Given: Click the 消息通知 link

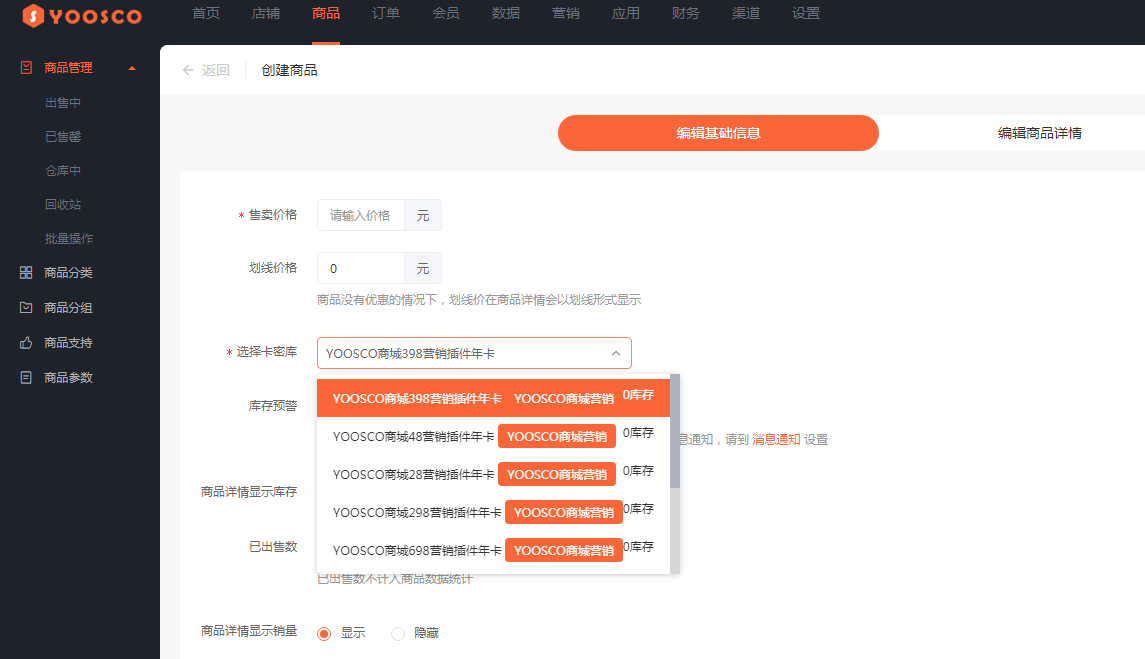Looking at the screenshot, I should pyautogui.click(x=776, y=440).
